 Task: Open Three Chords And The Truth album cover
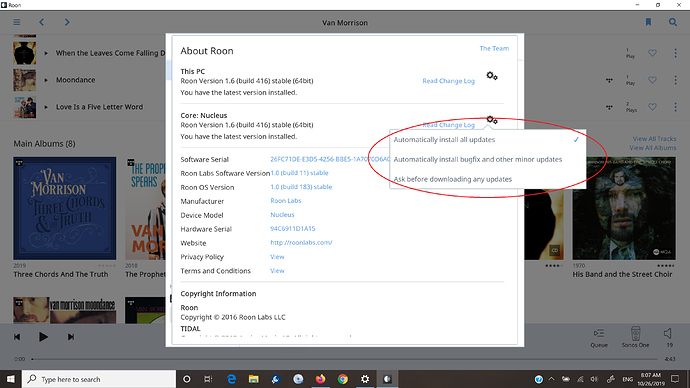pyautogui.click(x=65, y=208)
